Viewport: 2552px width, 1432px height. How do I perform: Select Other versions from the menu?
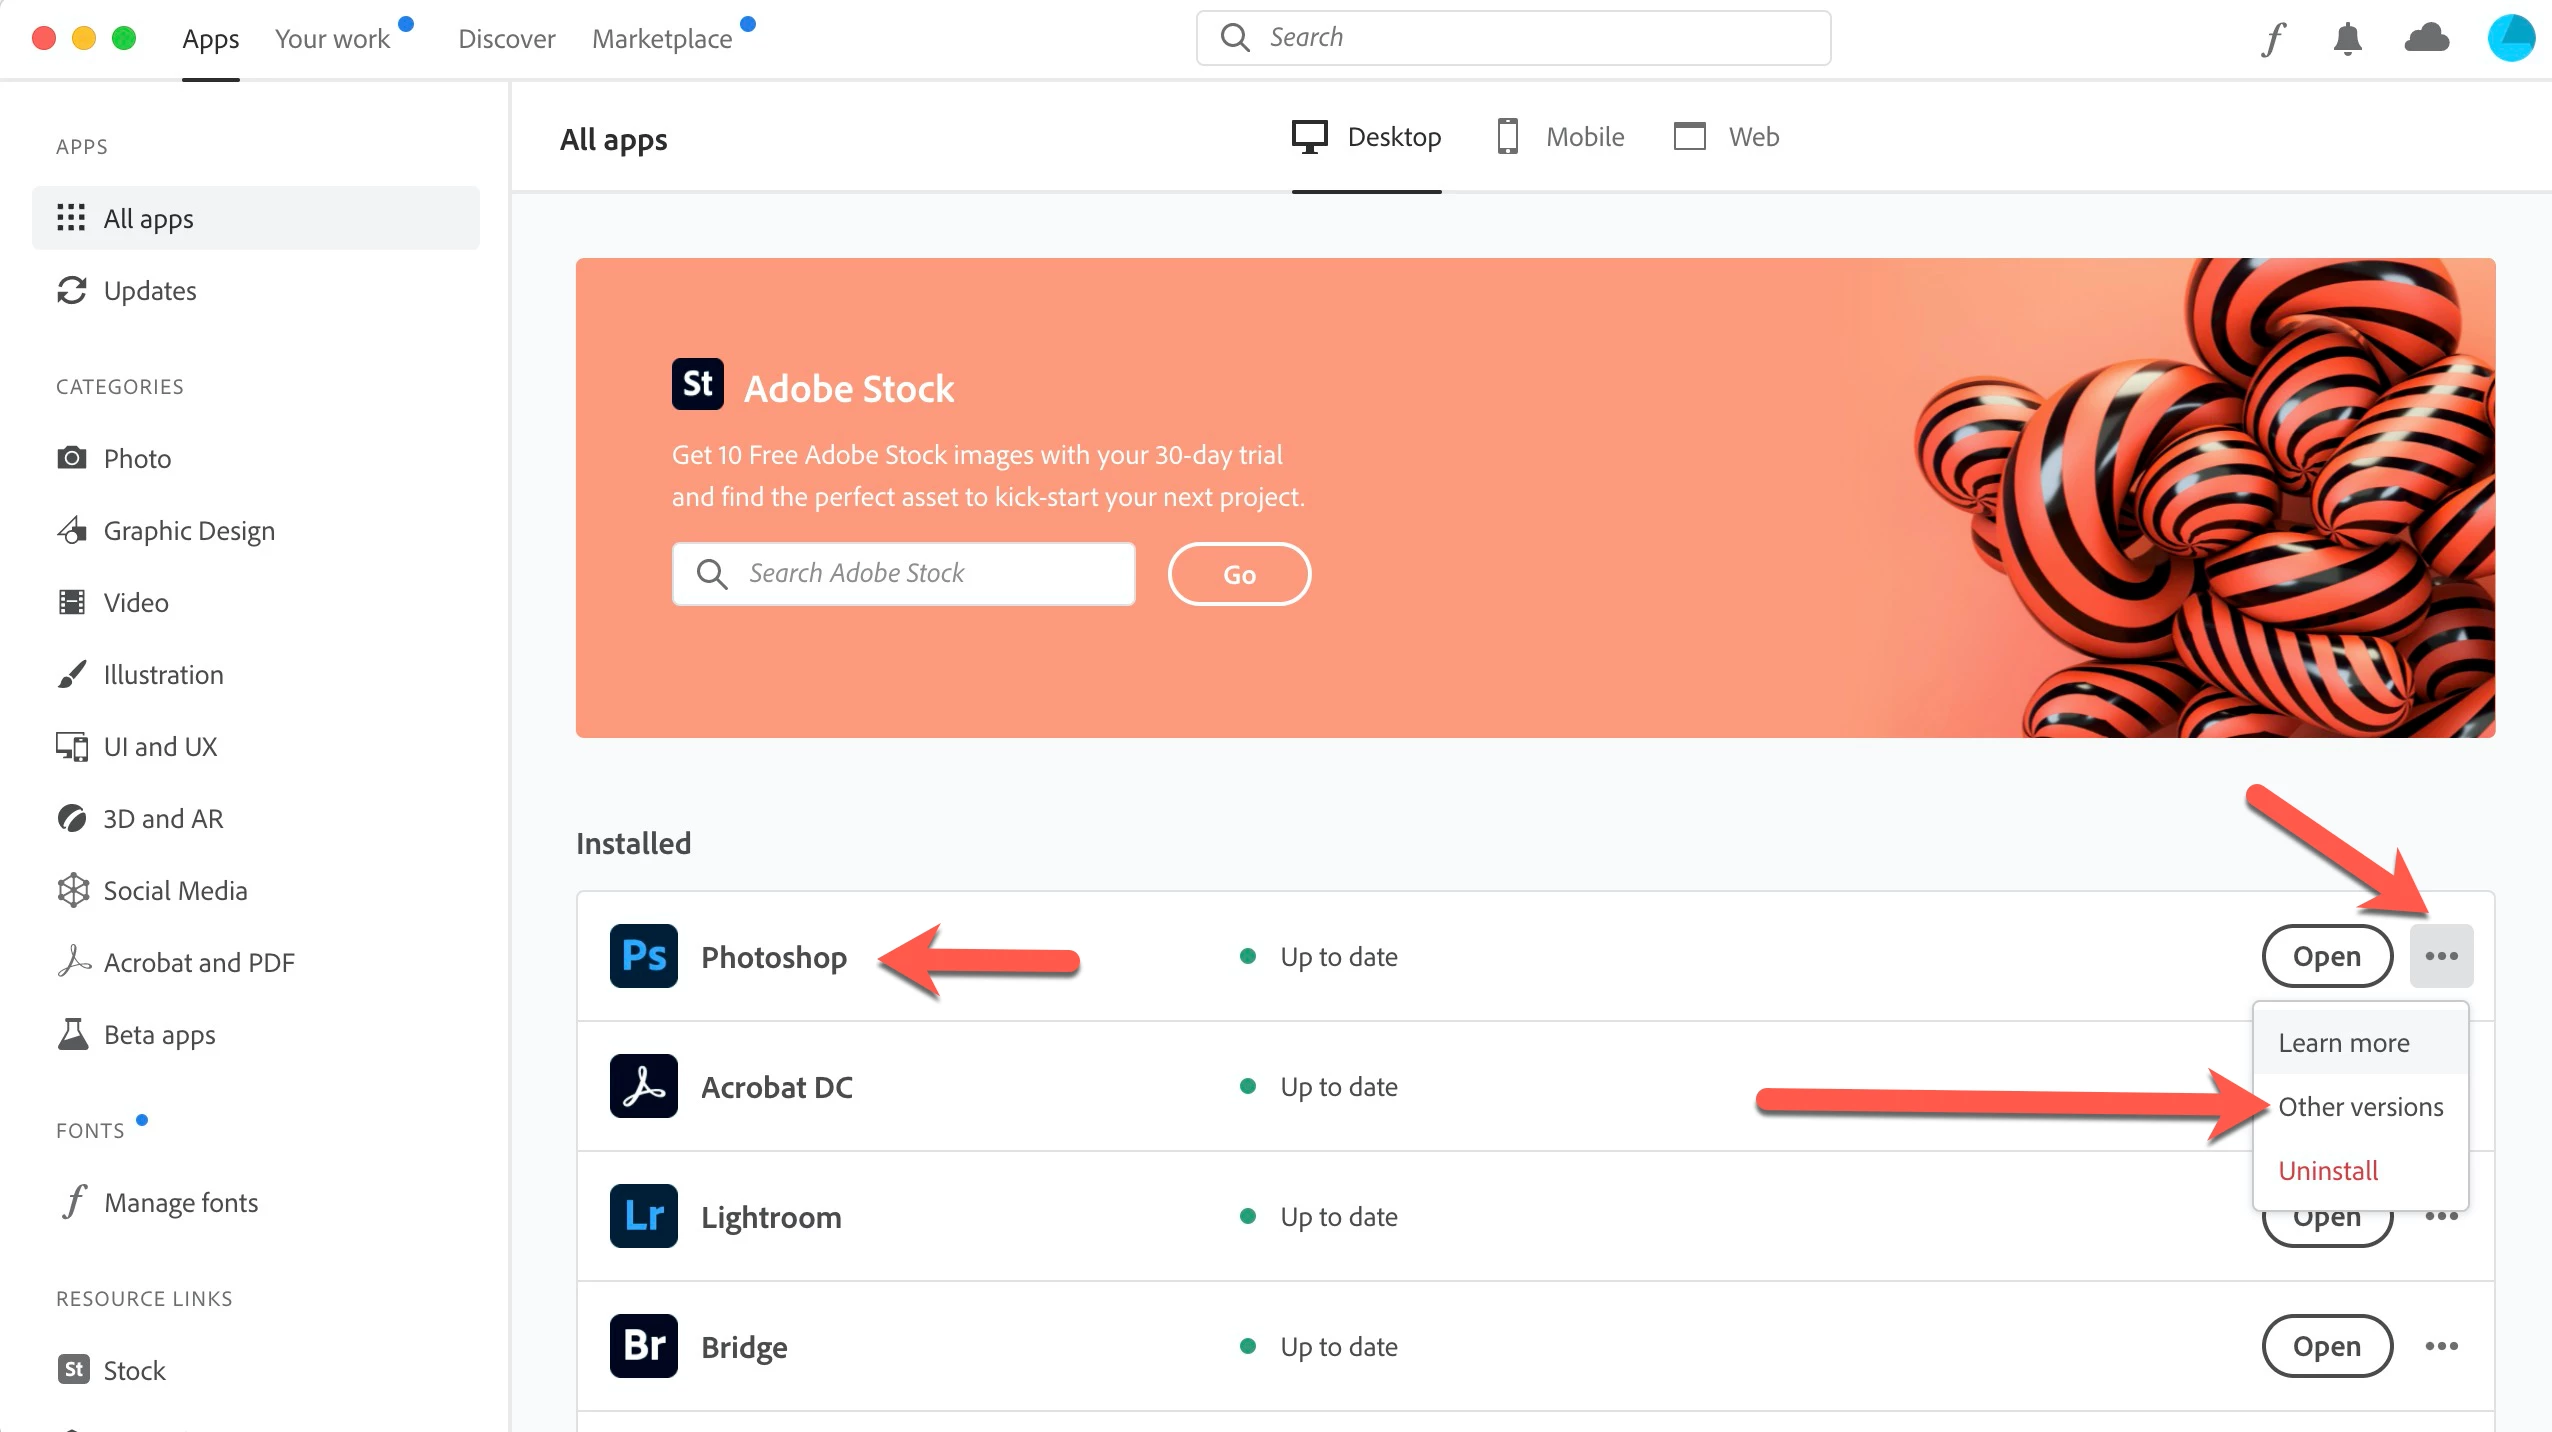[2360, 1107]
